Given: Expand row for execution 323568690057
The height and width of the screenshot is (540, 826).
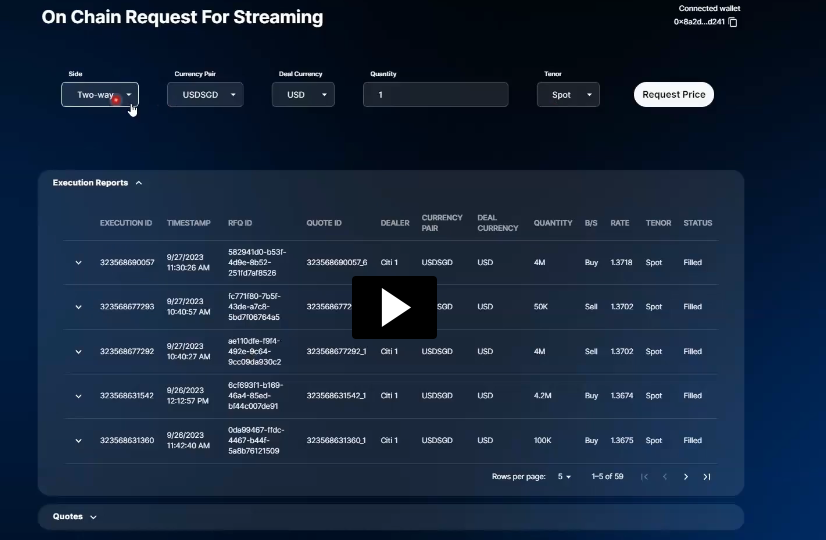Looking at the screenshot, I should (x=78, y=262).
